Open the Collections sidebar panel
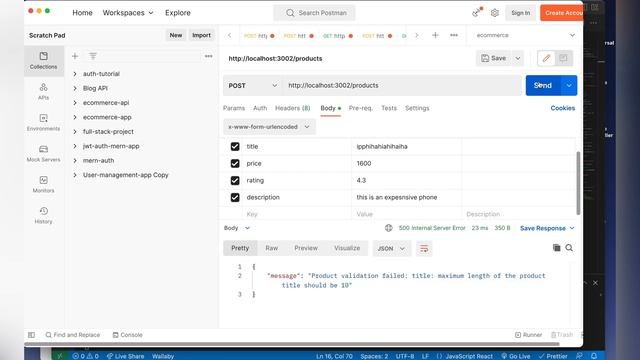The width and height of the screenshot is (640, 360). [x=43, y=60]
